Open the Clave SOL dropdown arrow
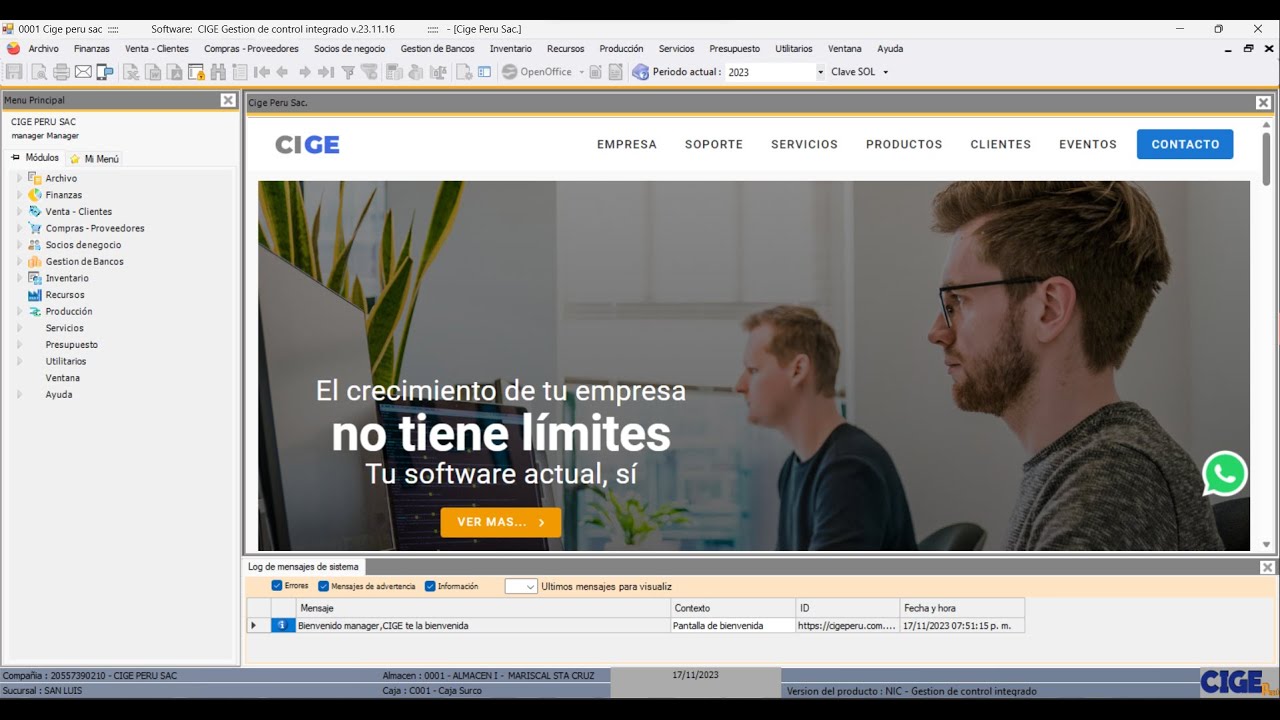This screenshot has width=1280, height=720. coord(885,72)
